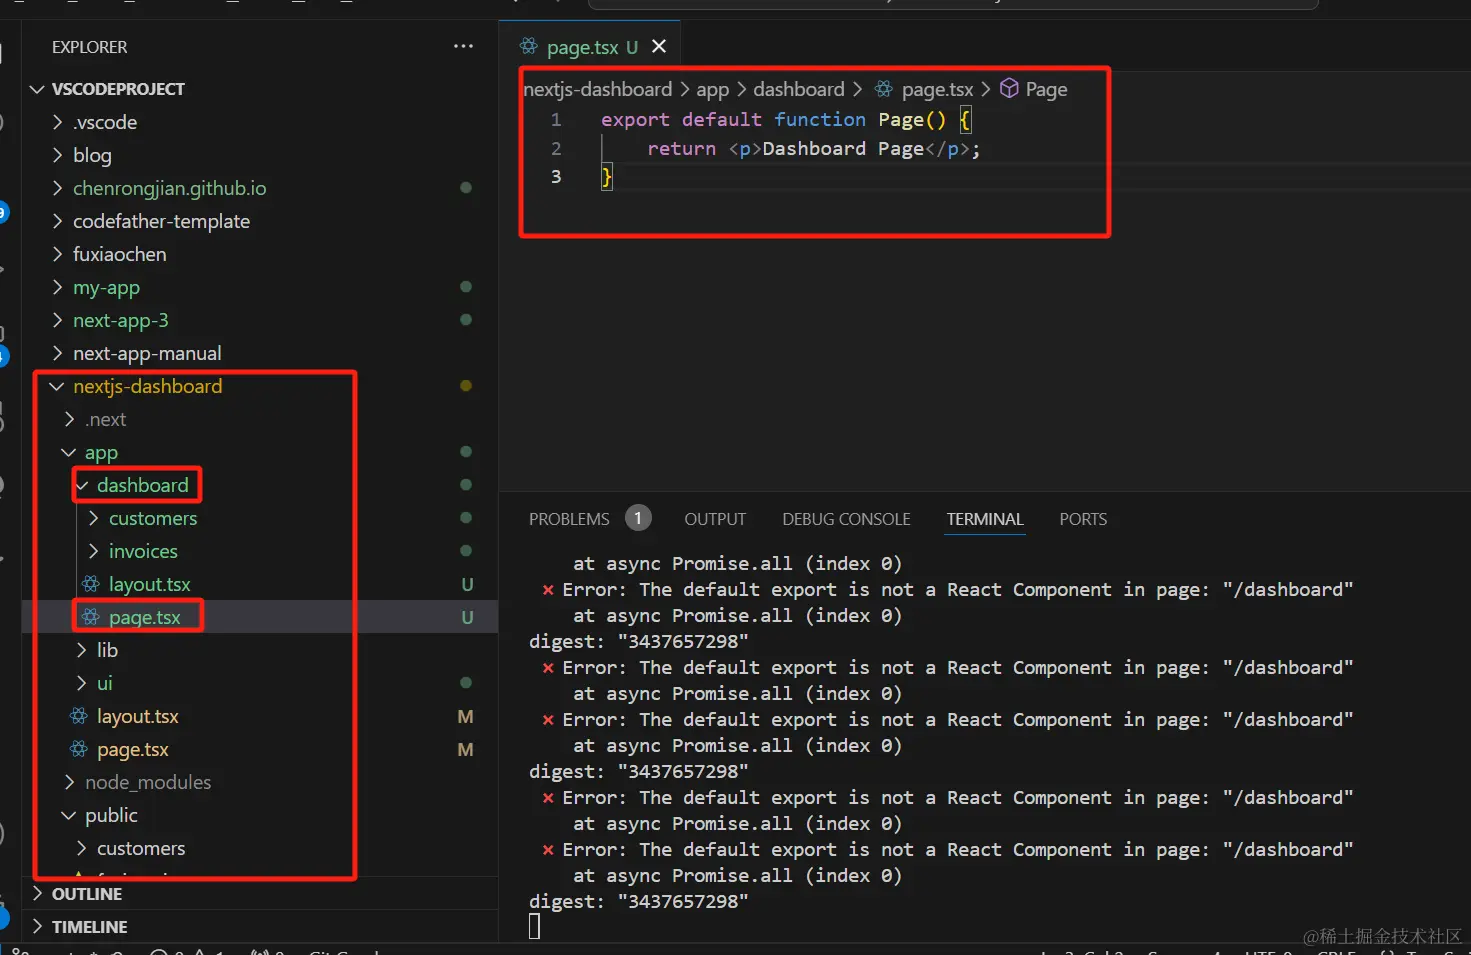Screen dimensions: 1471x955
Task: Switch to the PORTS panel tab
Action: tap(1083, 519)
